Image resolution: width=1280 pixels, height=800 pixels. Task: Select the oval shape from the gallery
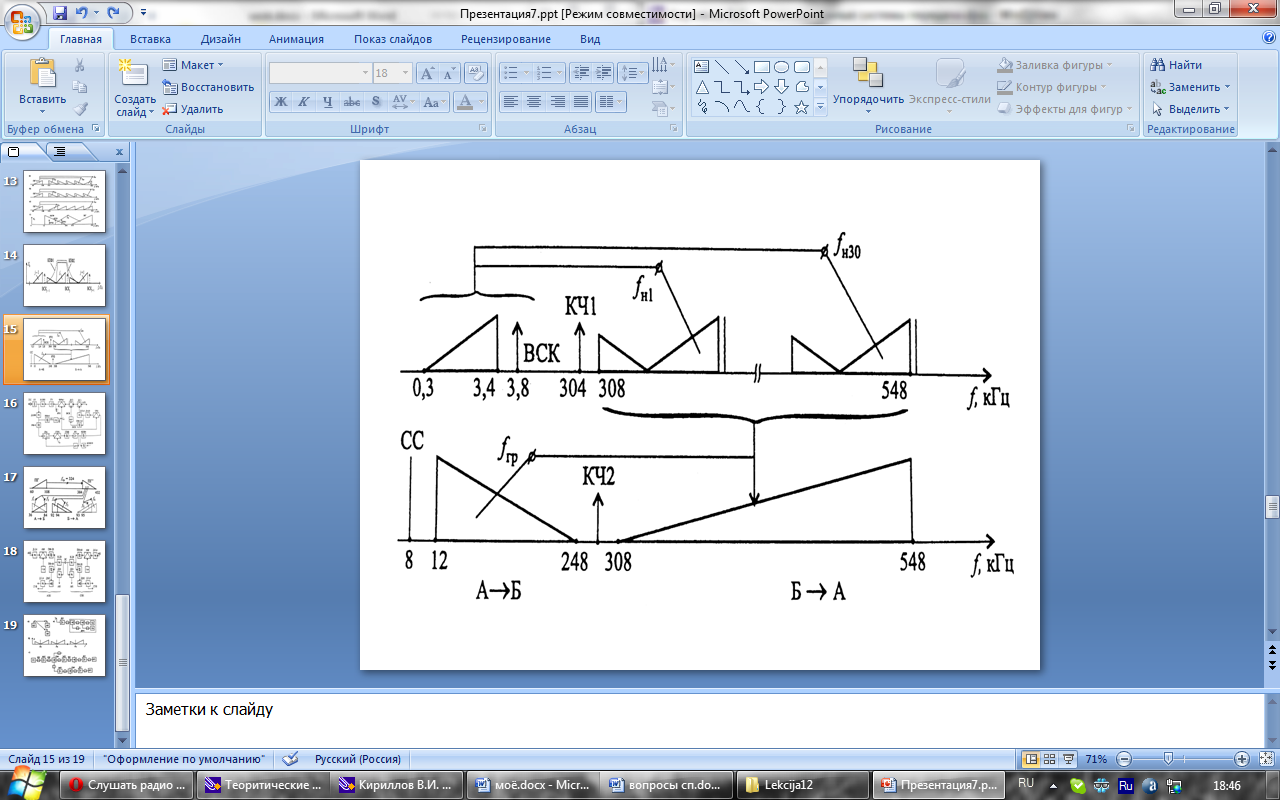click(x=781, y=67)
